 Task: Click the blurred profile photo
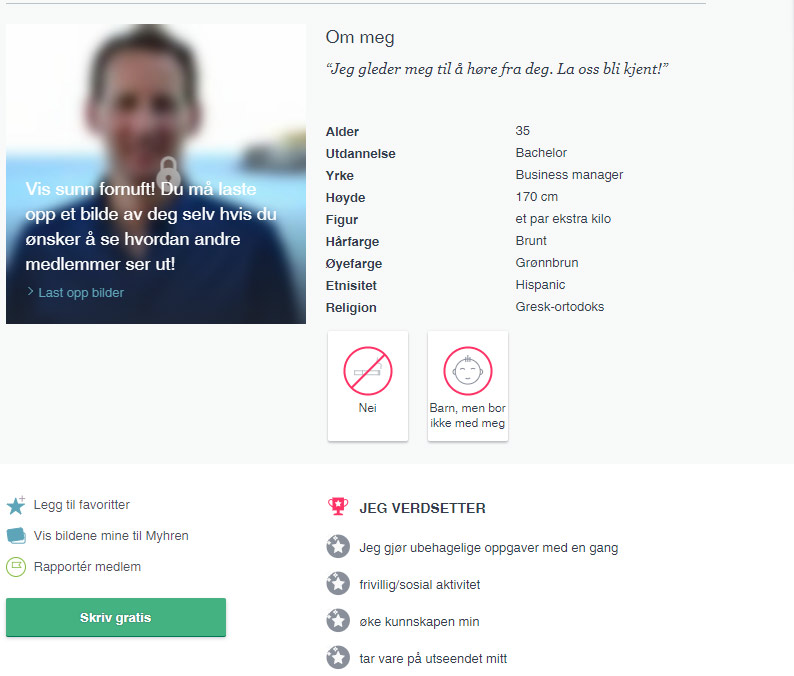point(156,174)
